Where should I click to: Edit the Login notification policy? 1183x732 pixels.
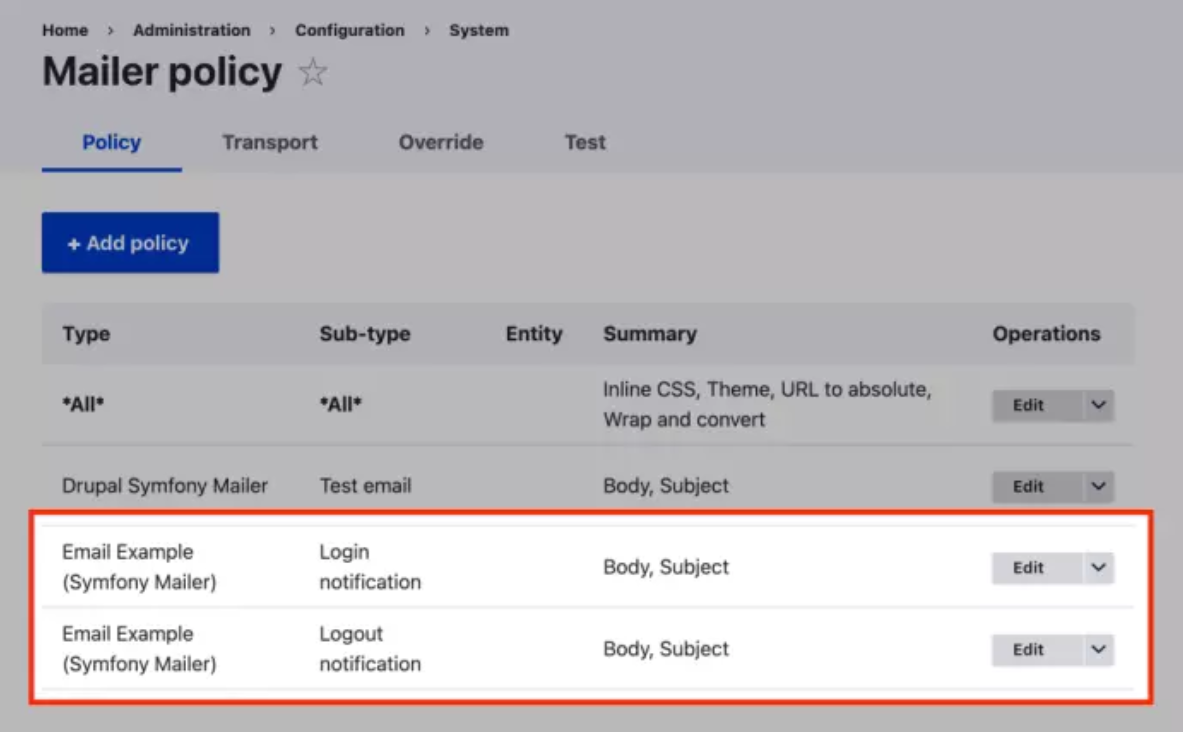(1037, 567)
